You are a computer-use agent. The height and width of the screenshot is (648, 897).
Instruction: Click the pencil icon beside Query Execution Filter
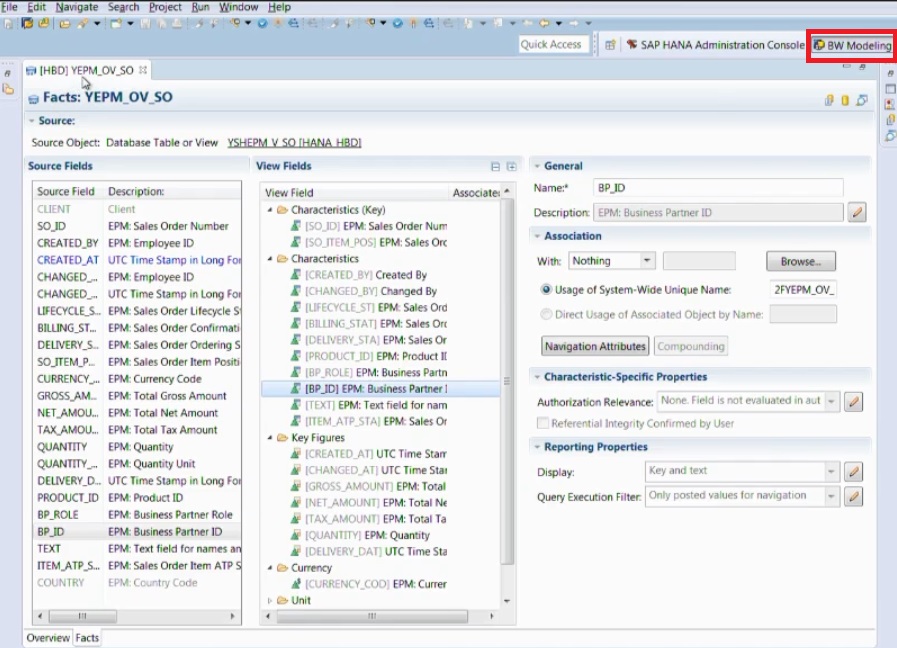852,497
